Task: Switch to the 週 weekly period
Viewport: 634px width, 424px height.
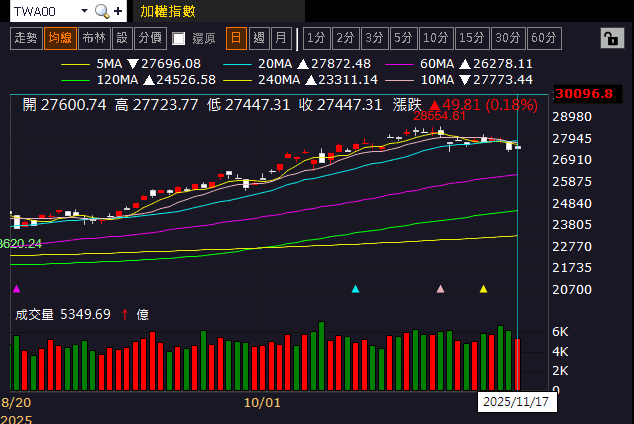Action: tap(259, 38)
